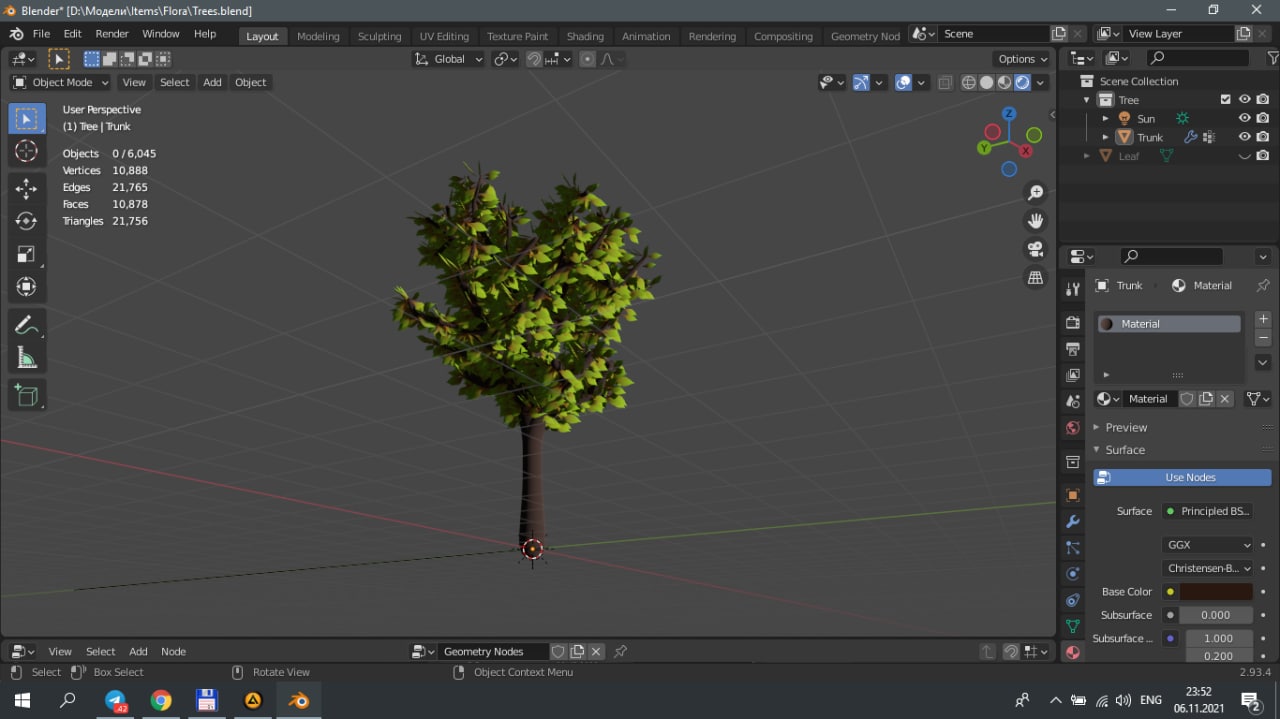Select the Move tool in the toolbar
This screenshot has height=719, width=1280.
[27, 188]
